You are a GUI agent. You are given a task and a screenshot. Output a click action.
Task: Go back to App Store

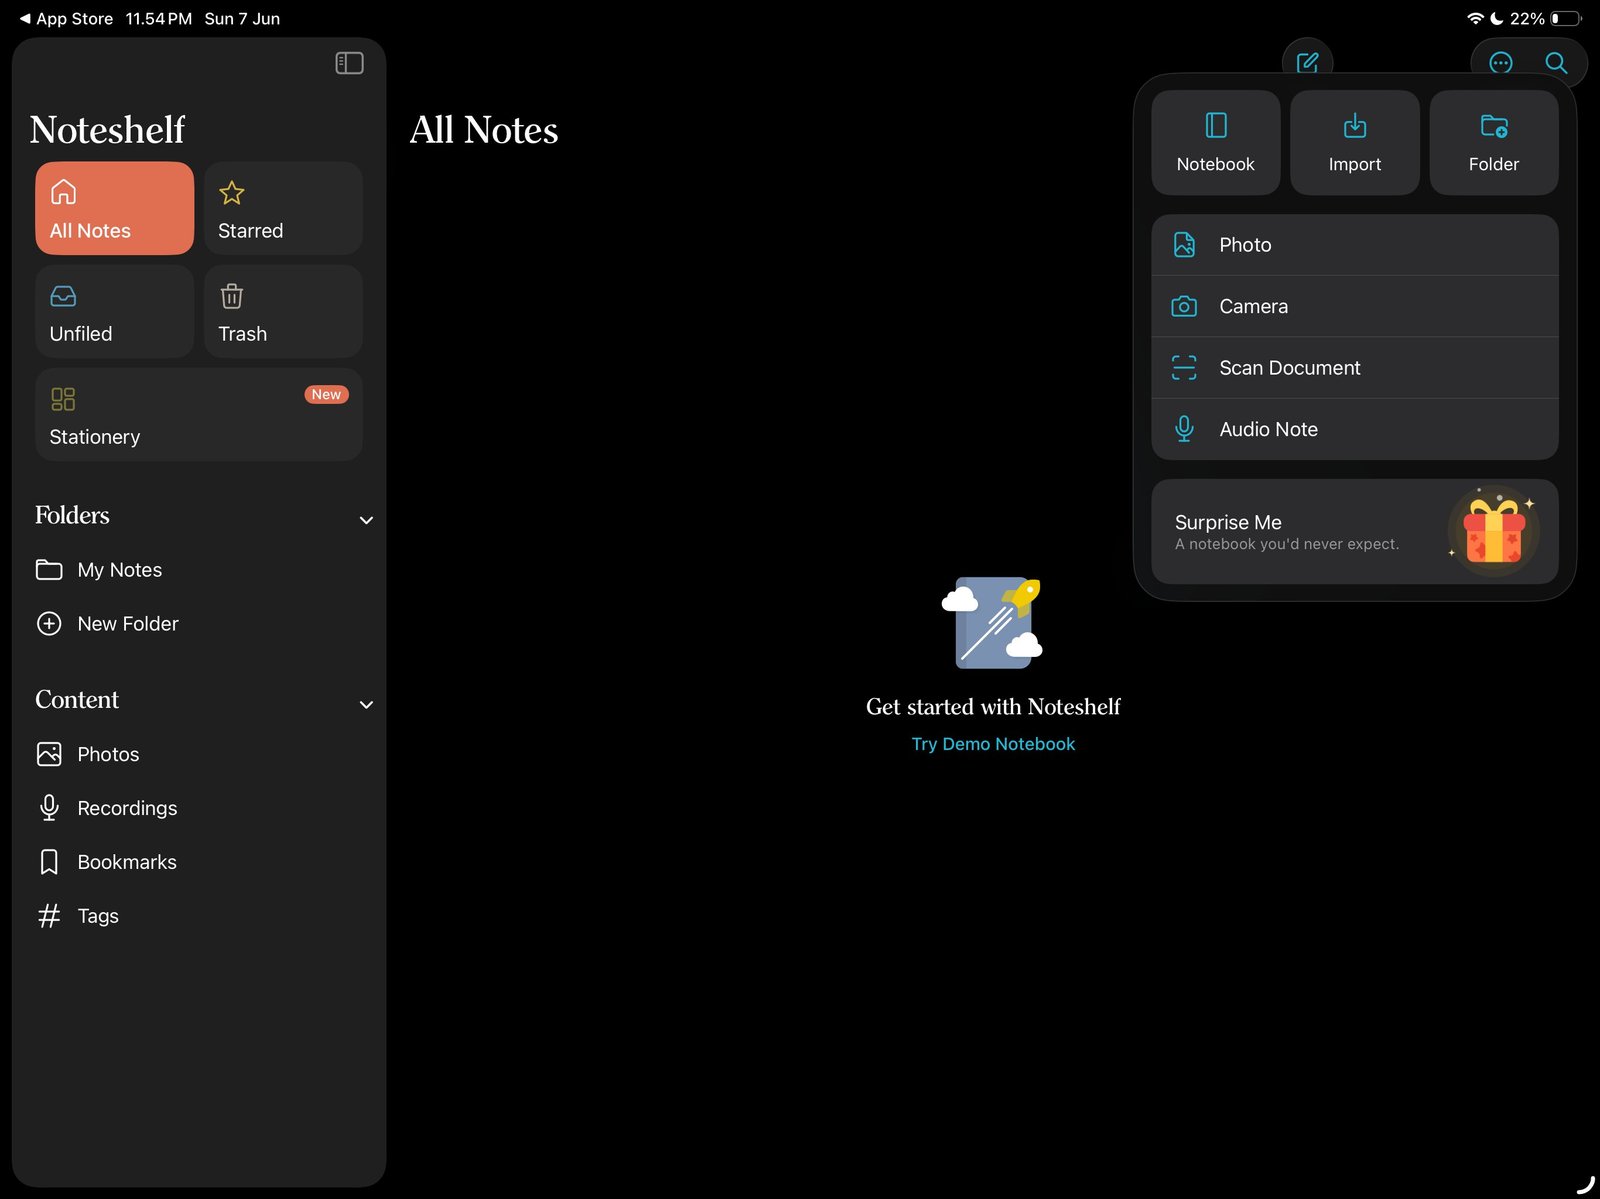pyautogui.click(x=66, y=19)
